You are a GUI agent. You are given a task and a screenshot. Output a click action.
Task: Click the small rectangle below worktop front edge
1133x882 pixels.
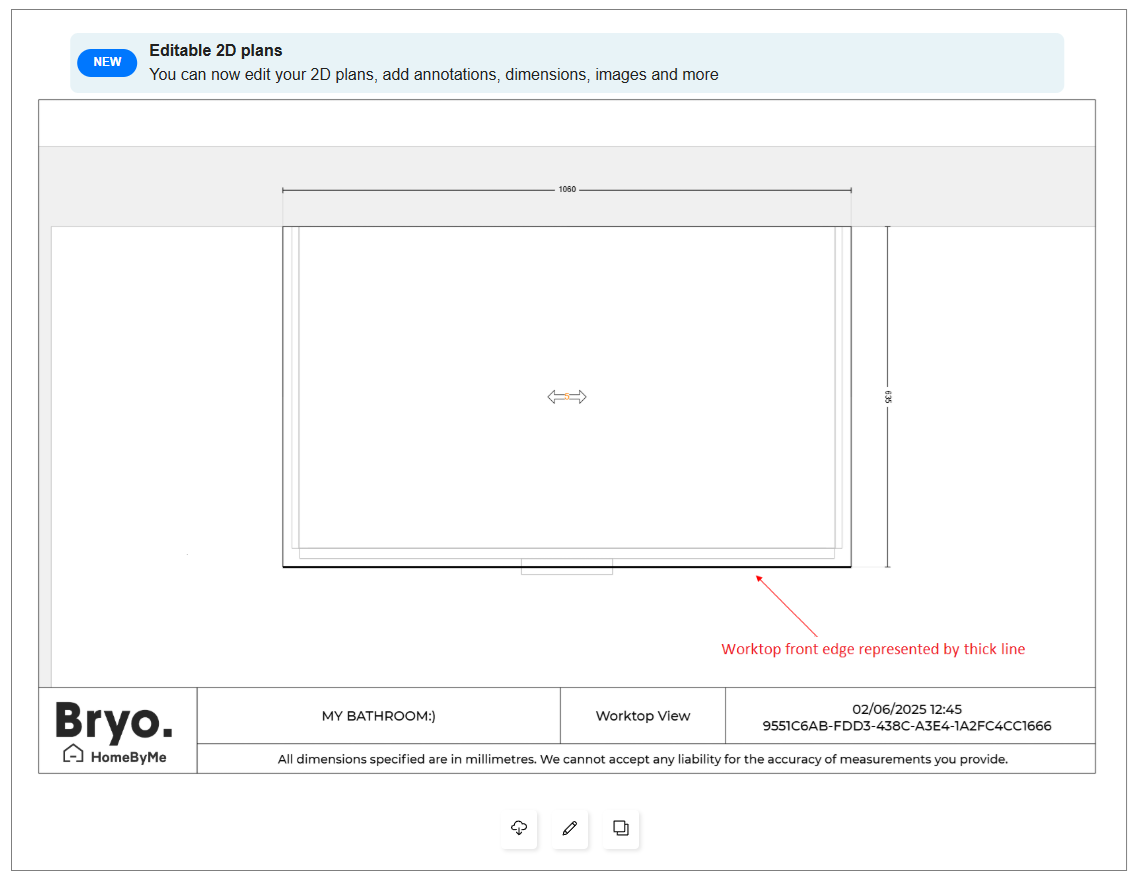(567, 572)
